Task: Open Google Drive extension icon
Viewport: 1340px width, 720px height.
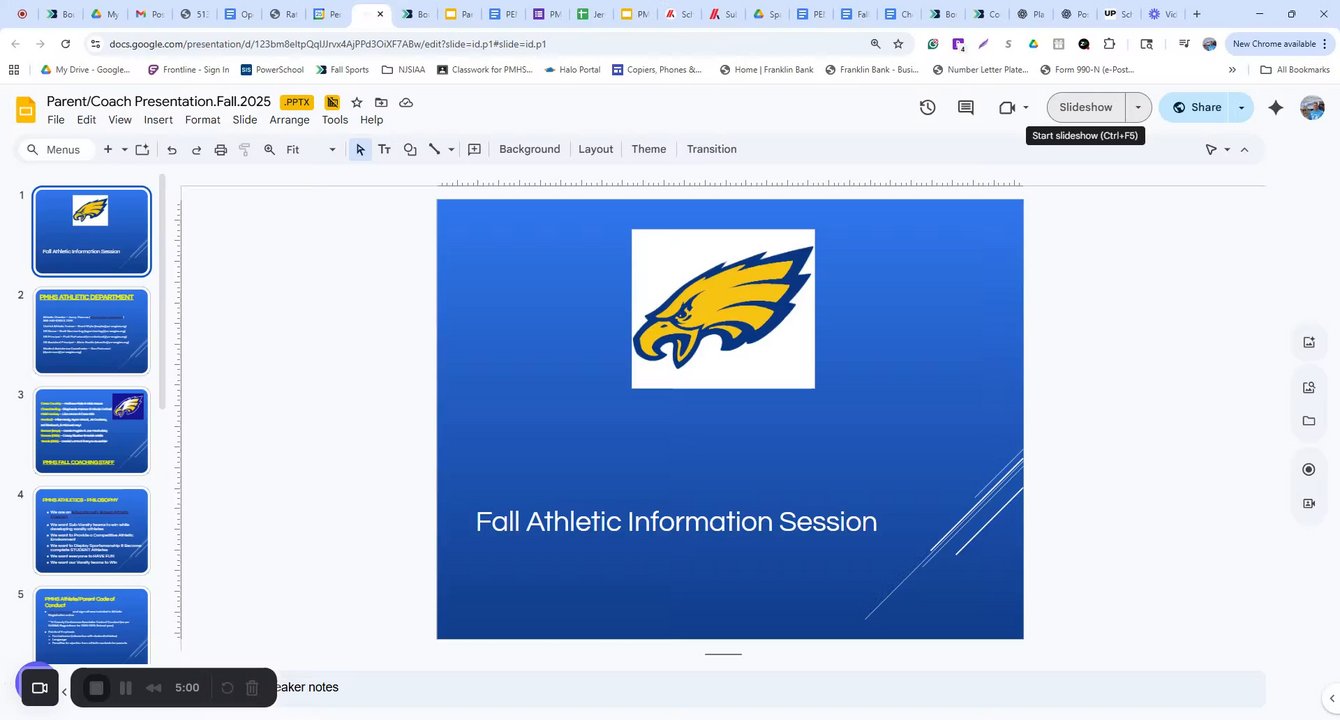Action: click(x=1033, y=44)
